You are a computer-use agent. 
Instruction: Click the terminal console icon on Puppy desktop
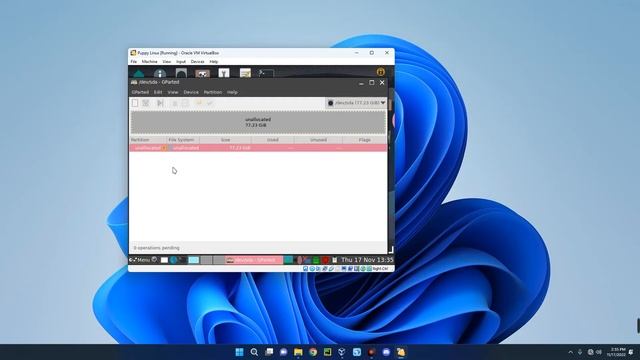[x=266, y=73]
